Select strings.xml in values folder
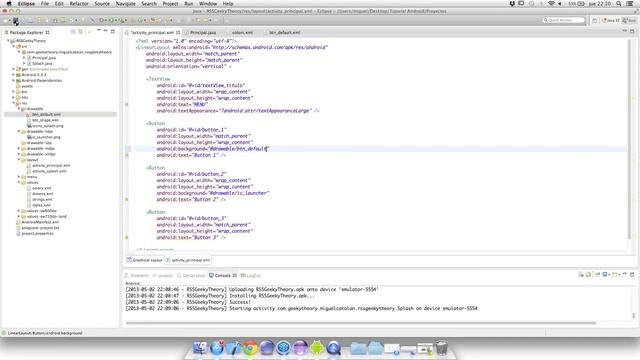The height and width of the screenshot is (360, 640). click(x=42, y=200)
